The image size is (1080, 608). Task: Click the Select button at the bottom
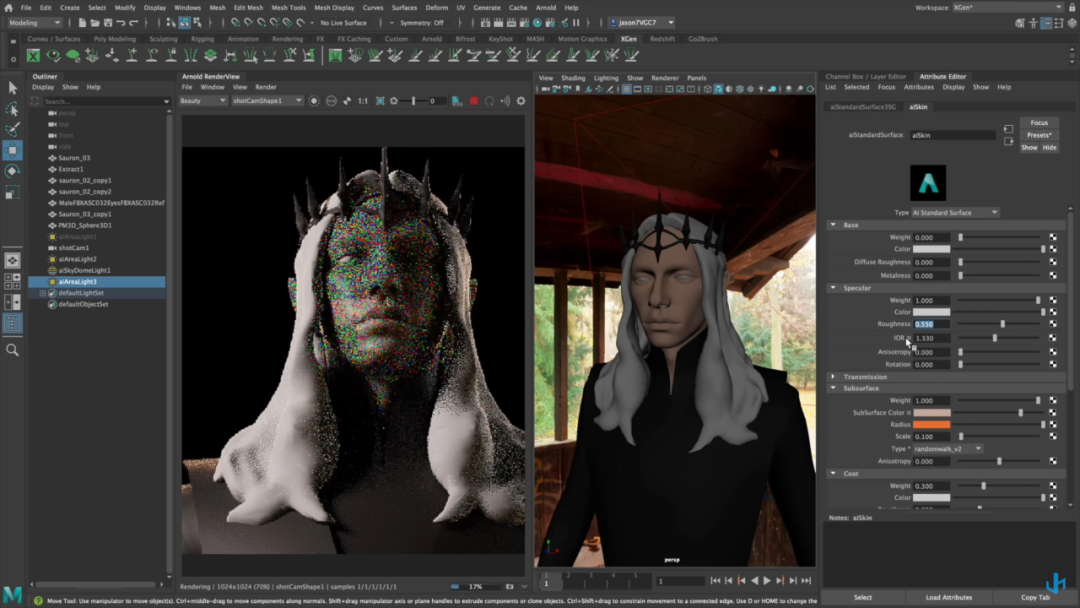click(x=863, y=598)
